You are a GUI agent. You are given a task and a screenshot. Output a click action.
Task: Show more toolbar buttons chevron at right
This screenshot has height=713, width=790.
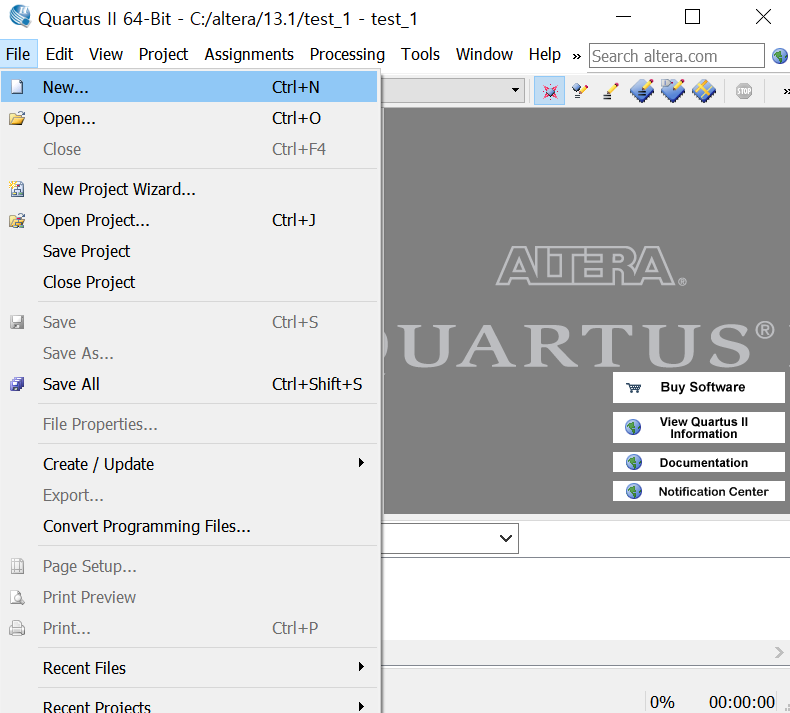coord(786,91)
